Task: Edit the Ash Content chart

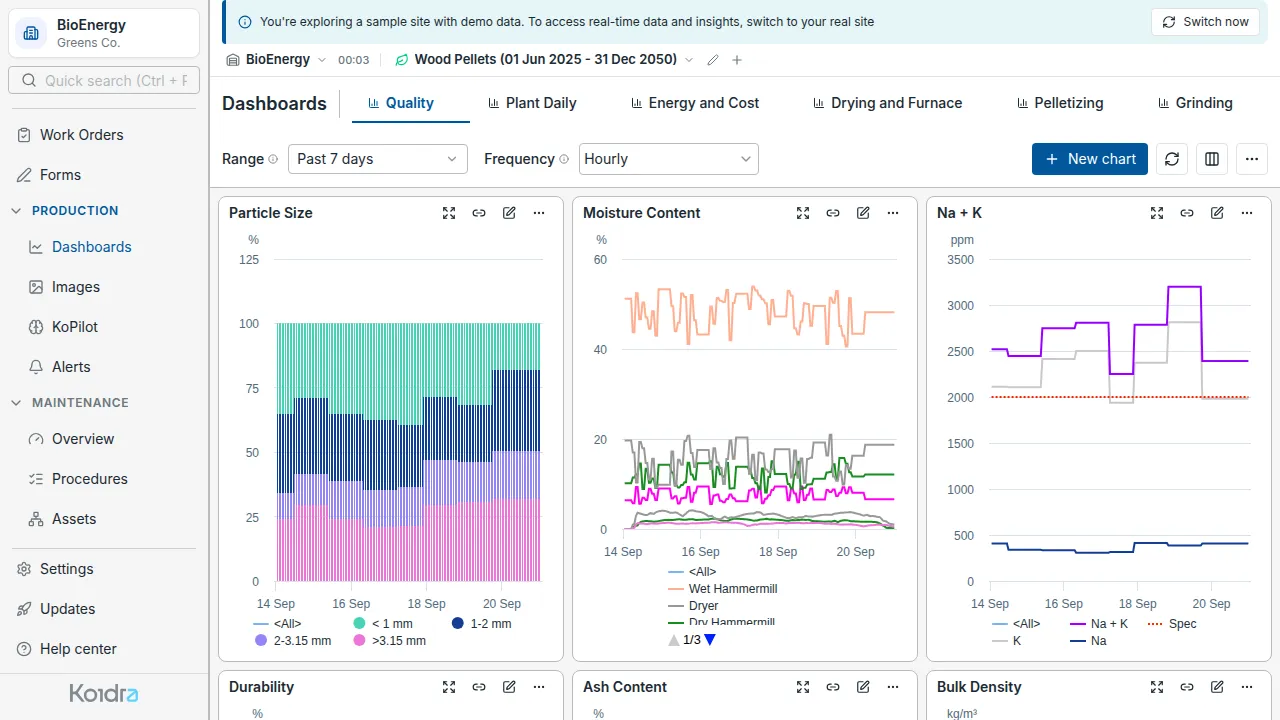Action: point(863,687)
